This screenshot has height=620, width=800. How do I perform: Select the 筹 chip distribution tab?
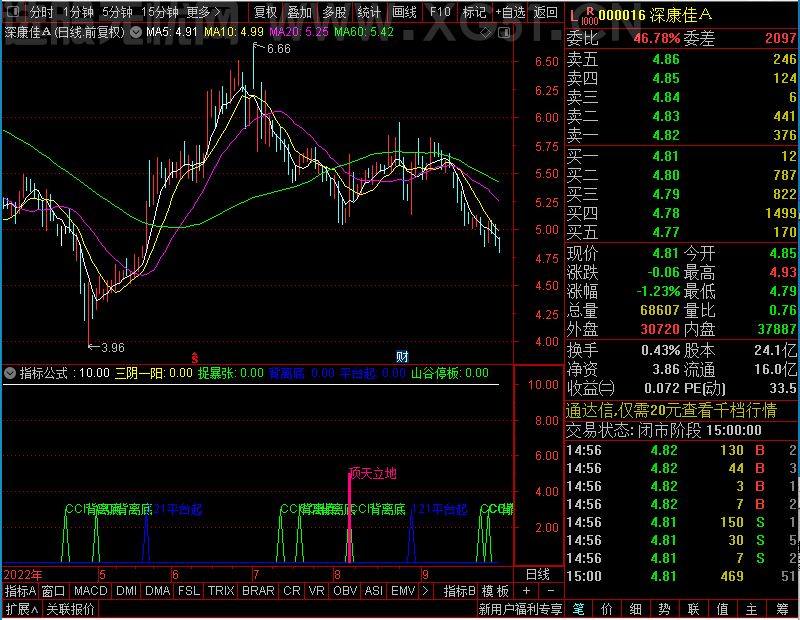[783, 609]
